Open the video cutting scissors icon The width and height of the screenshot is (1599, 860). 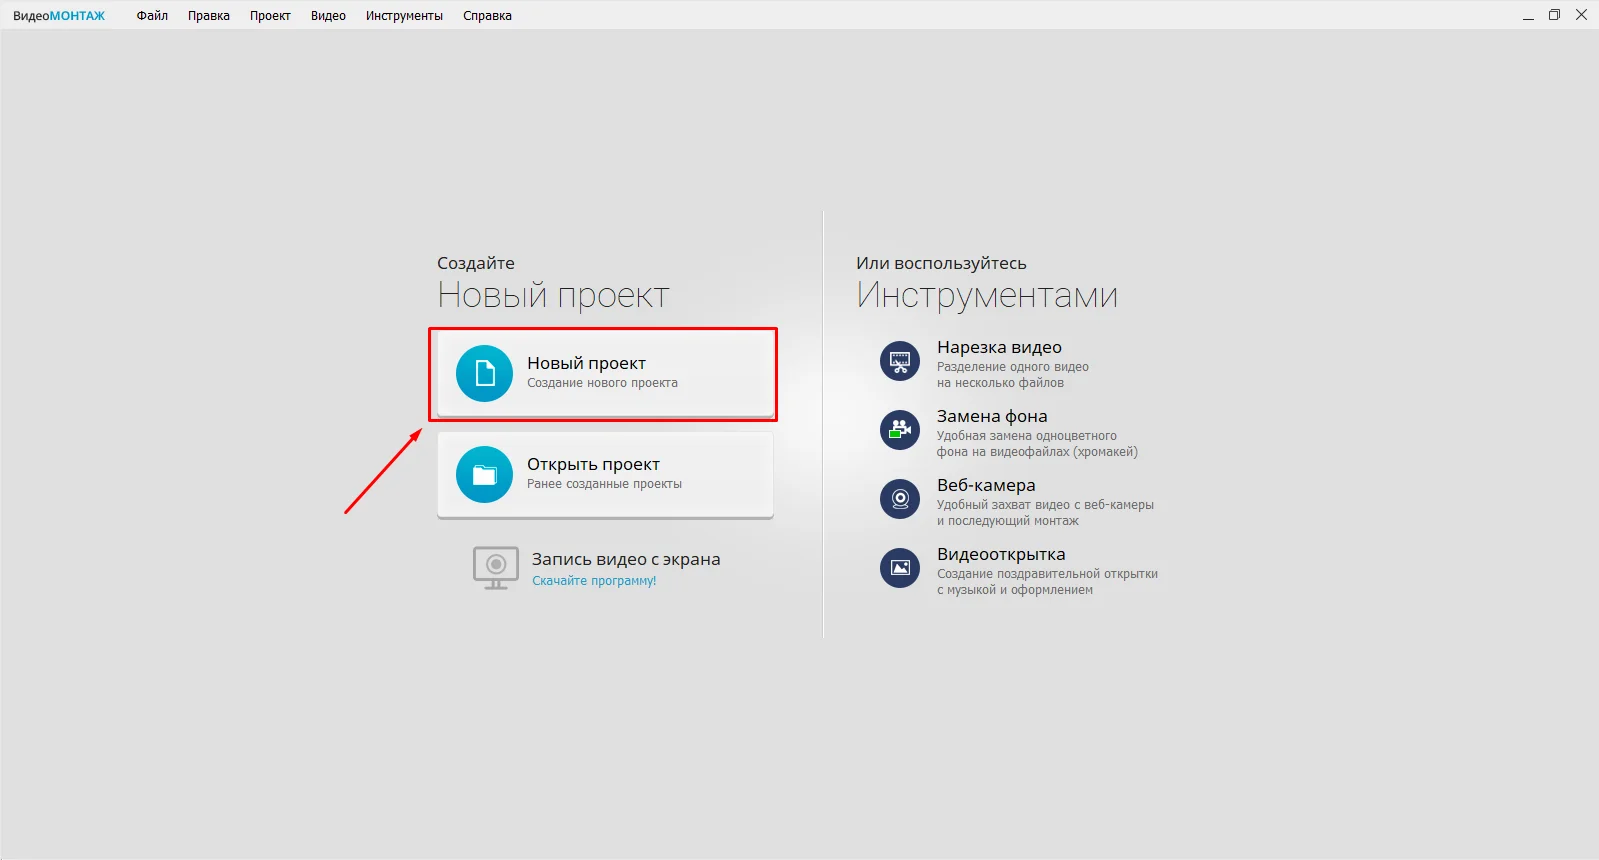[900, 361]
